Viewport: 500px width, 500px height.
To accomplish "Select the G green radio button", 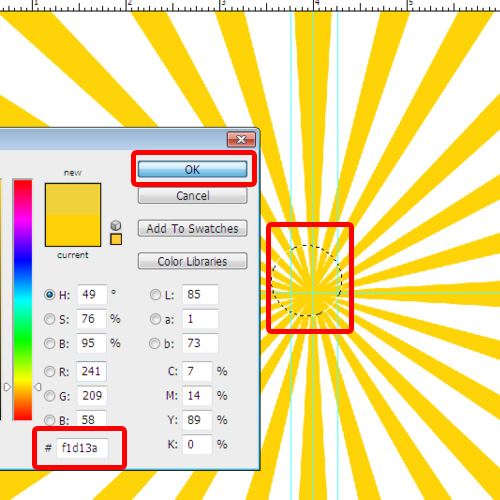I will pyautogui.click(x=50, y=396).
